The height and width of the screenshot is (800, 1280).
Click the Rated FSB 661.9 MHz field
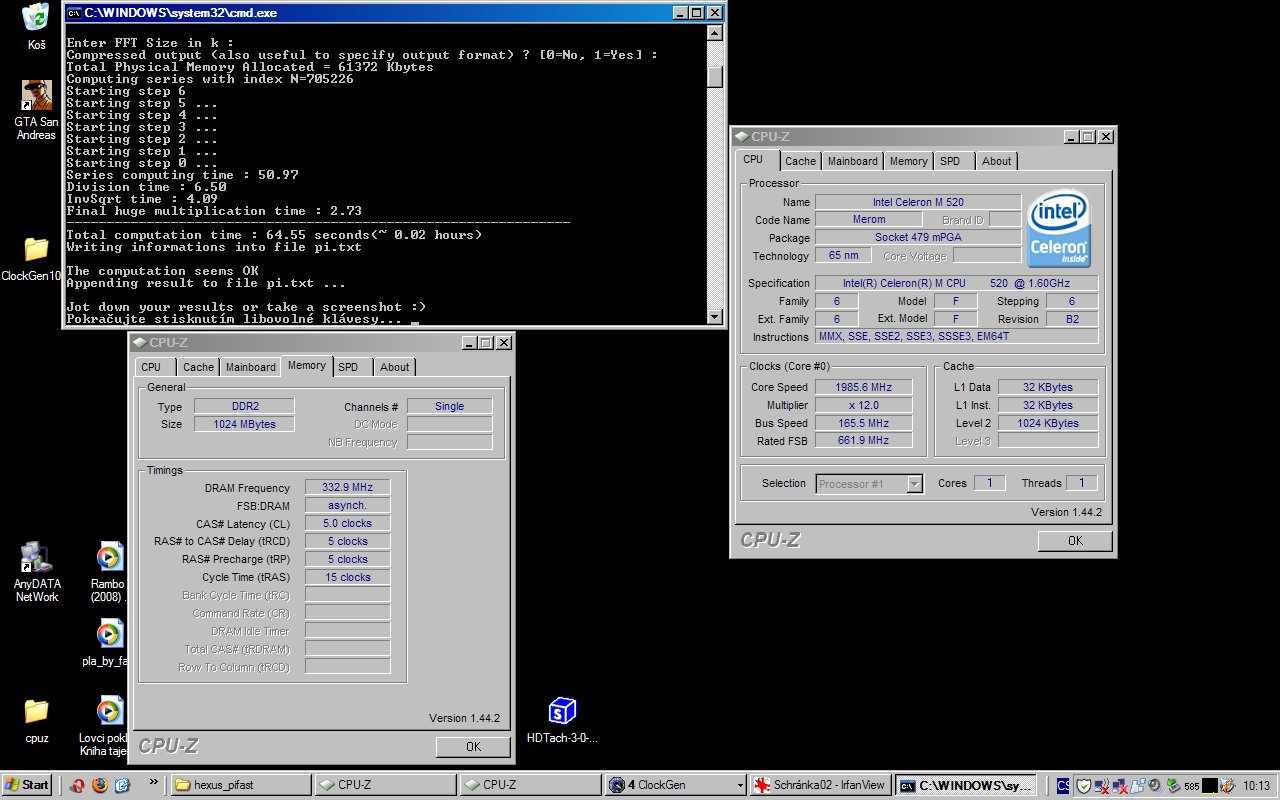[864, 440]
